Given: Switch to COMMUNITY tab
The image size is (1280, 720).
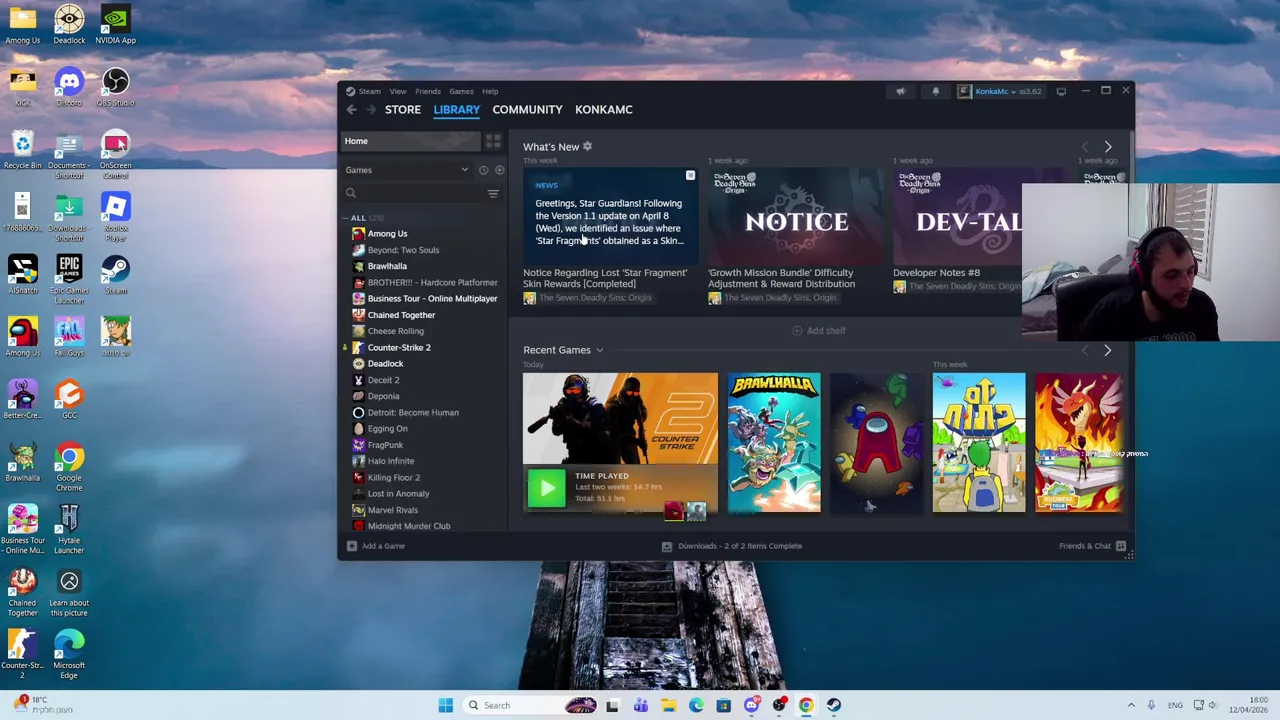Looking at the screenshot, I should (x=527, y=110).
